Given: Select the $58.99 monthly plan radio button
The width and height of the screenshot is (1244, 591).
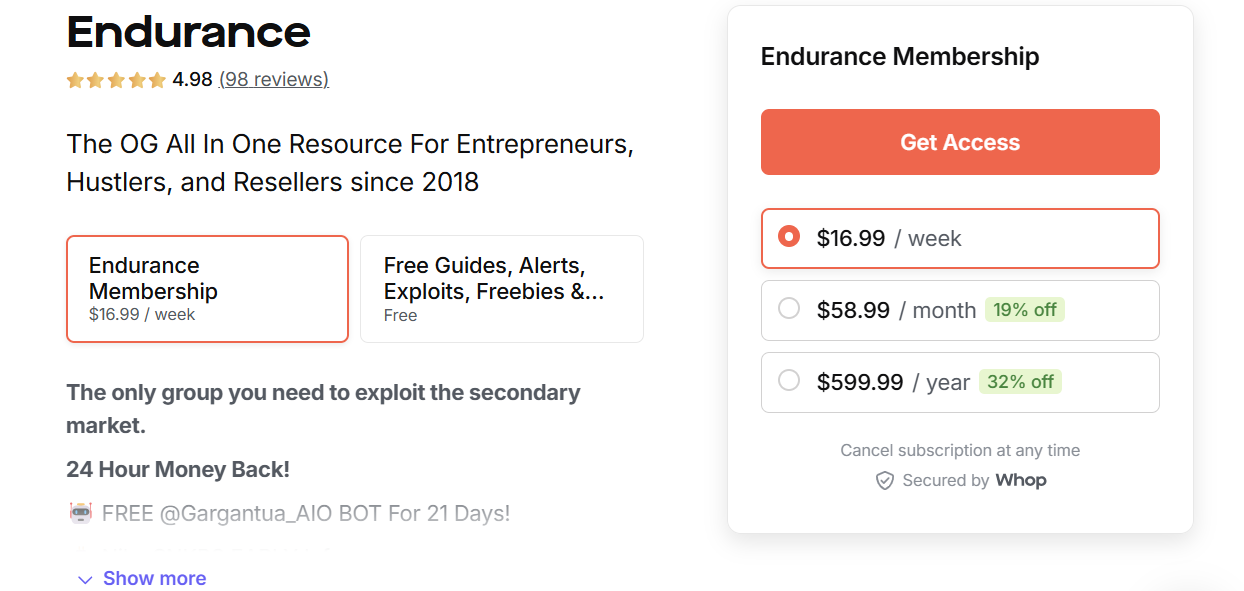Looking at the screenshot, I should coord(789,309).
